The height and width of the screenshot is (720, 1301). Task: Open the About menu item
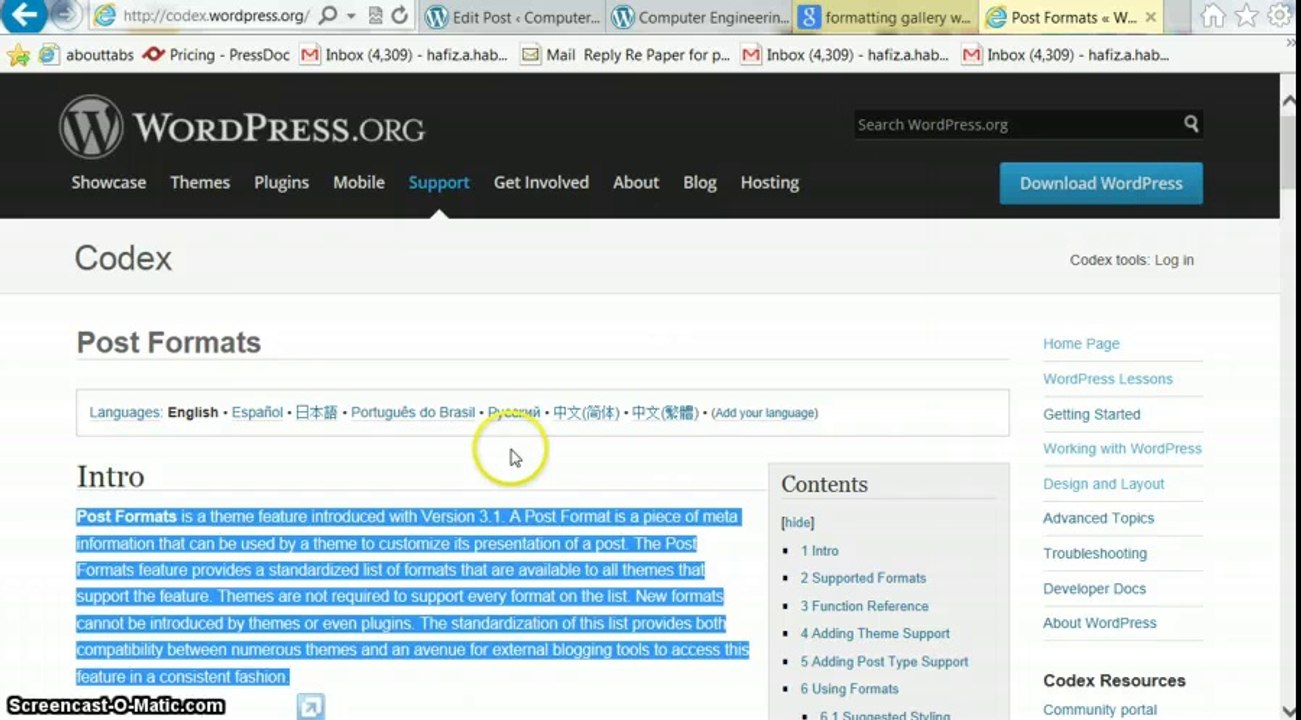636,182
